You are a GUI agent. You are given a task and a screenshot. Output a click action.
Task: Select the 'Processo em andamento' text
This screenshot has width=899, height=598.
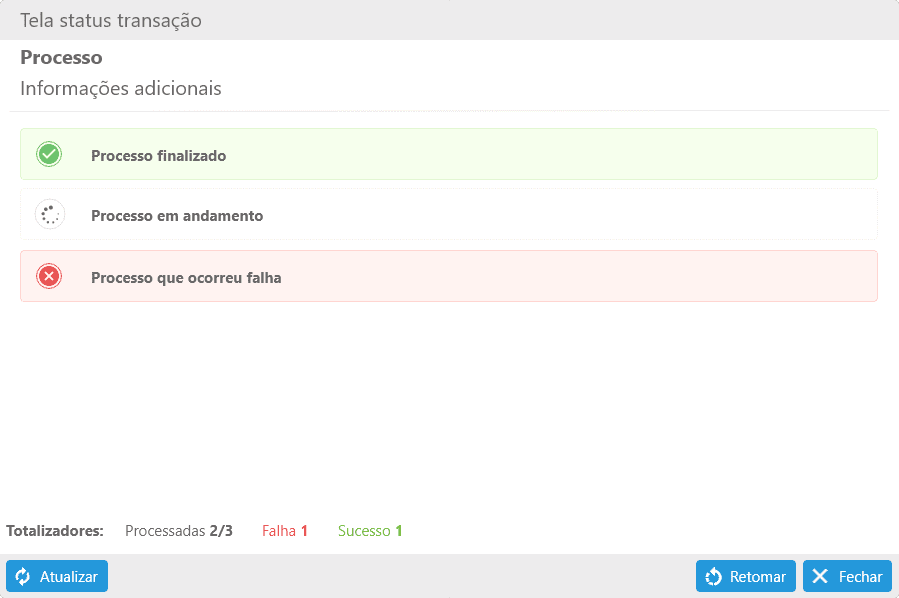coord(177,216)
